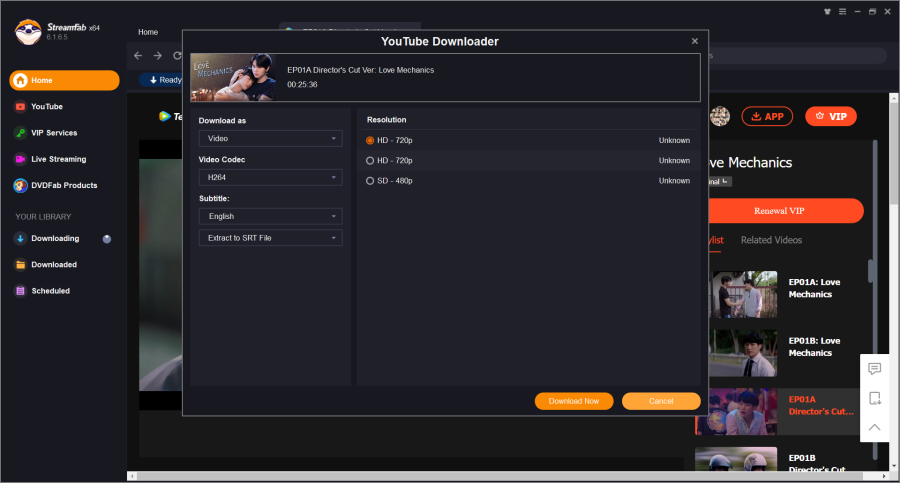Reload the page with refresh icon
Image resolution: width=900 pixels, height=483 pixels.
(x=177, y=56)
